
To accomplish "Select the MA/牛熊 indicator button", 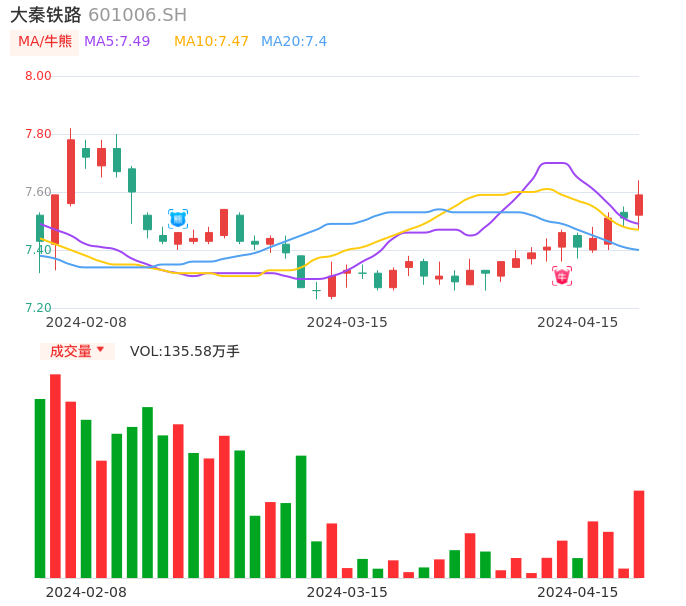I will tap(45, 42).
